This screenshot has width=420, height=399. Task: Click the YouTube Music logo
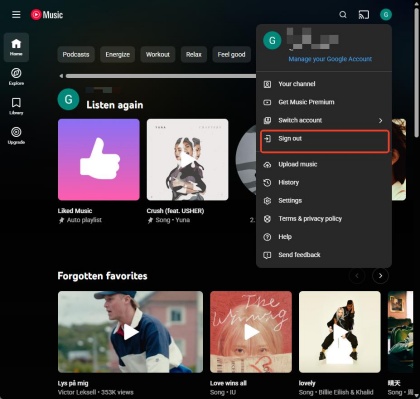point(47,15)
